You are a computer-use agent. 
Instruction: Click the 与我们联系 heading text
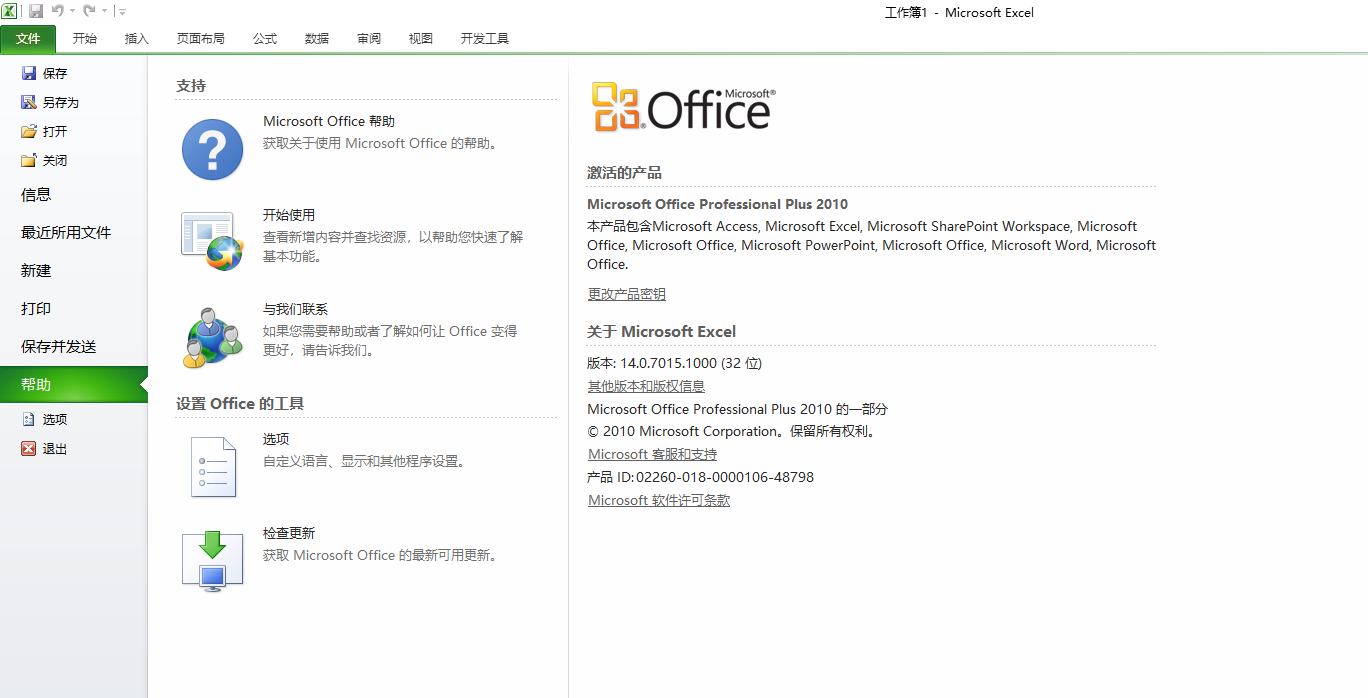coord(295,309)
